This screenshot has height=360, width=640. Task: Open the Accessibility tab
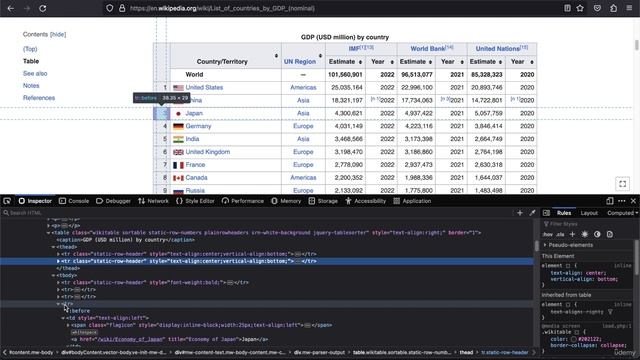pos(365,201)
